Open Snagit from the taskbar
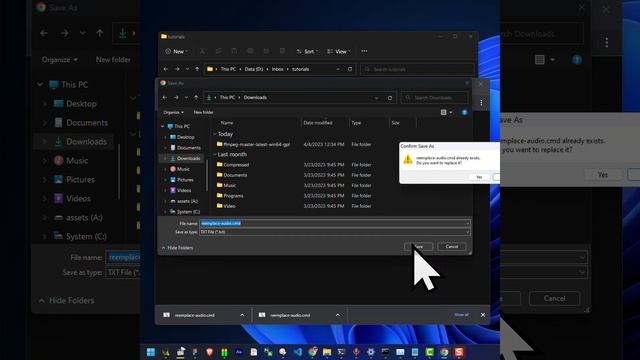This screenshot has height=360, width=640. 459,352
